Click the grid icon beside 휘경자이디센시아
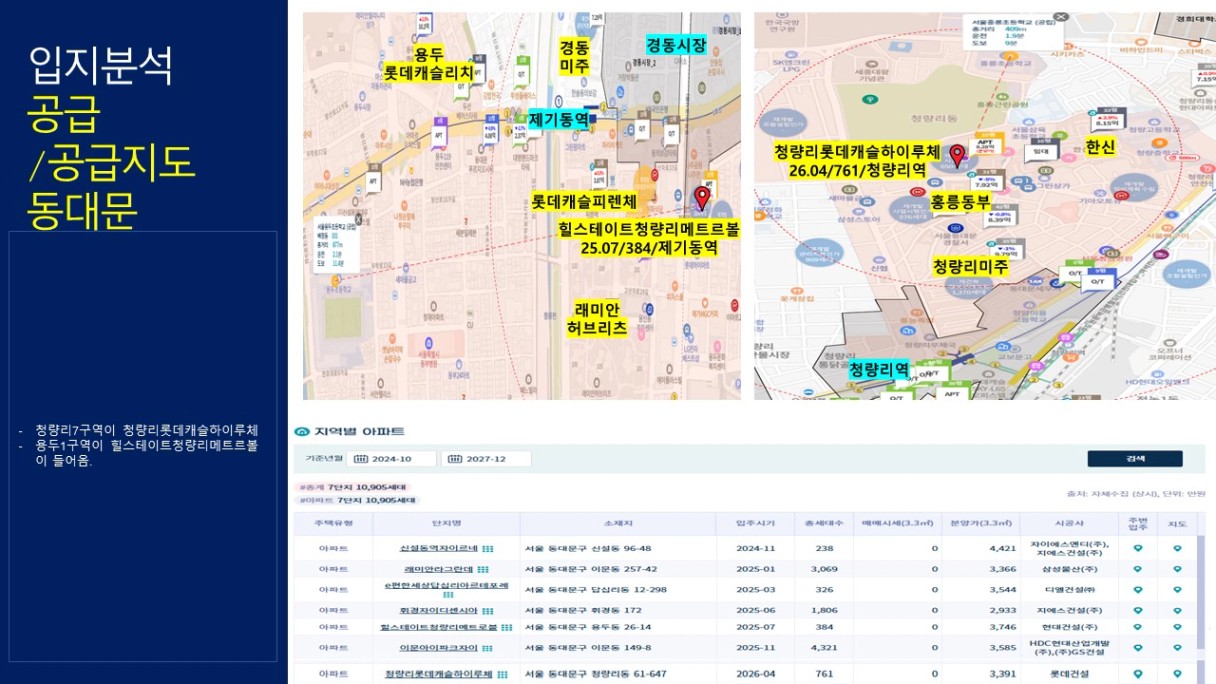Screen dimensions: 1216x684 click(x=488, y=610)
